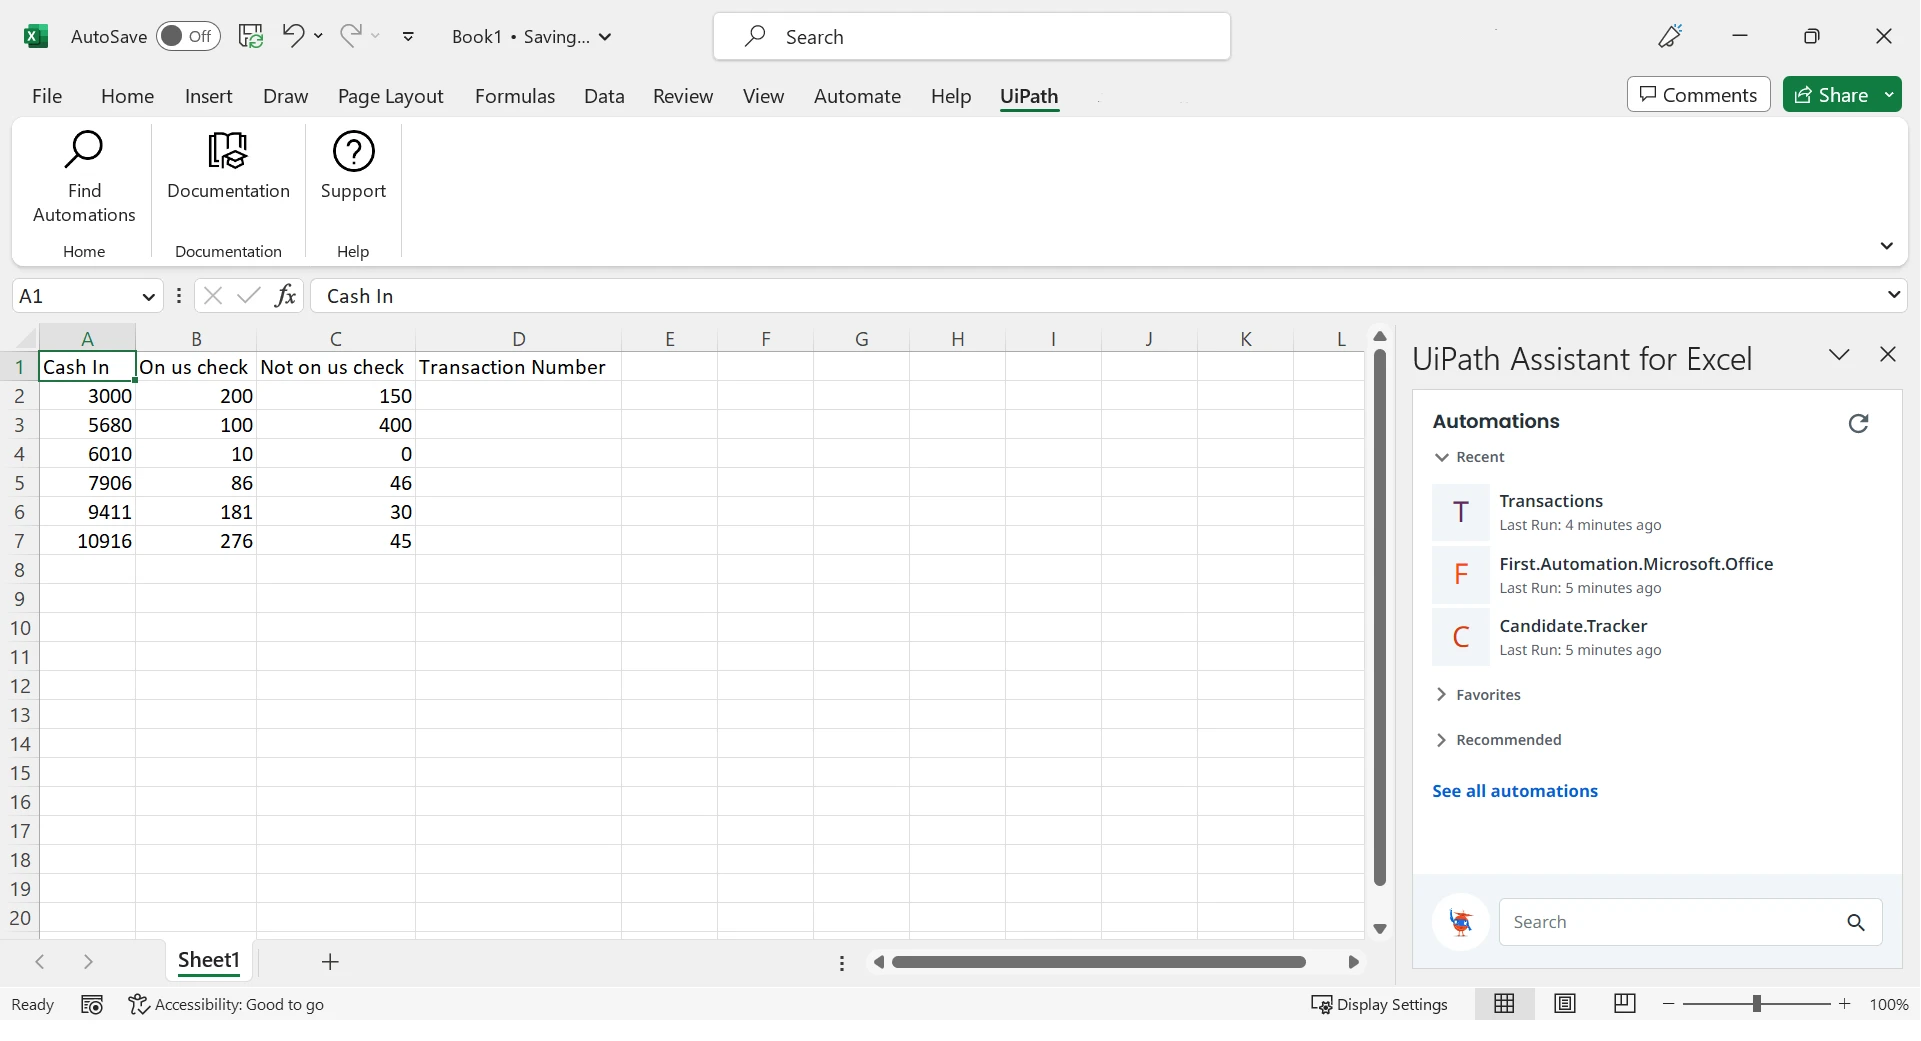Click the Transactions automation T icon
The width and height of the screenshot is (1921, 1041).
click(x=1461, y=513)
